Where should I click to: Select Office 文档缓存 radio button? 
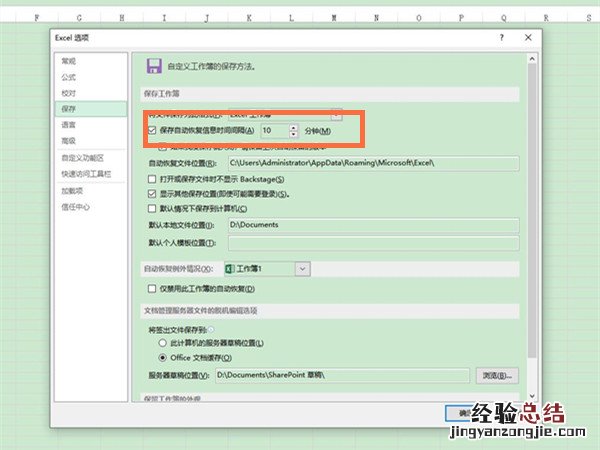163,357
